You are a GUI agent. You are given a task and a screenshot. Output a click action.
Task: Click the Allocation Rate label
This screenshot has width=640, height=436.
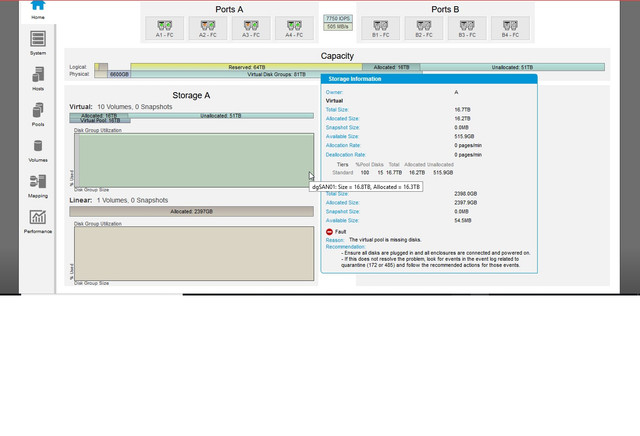point(343,145)
